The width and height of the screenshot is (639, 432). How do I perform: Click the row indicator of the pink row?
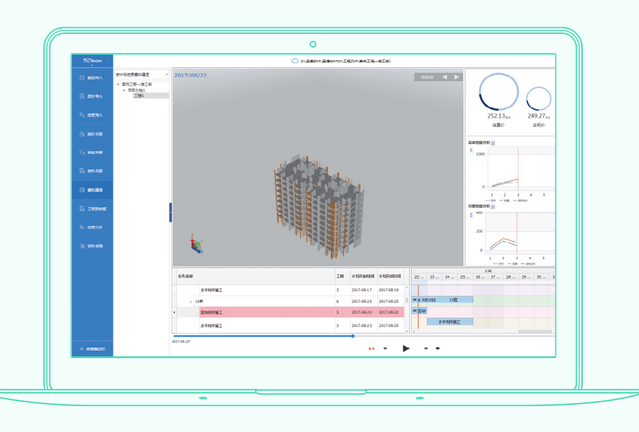tap(174, 312)
